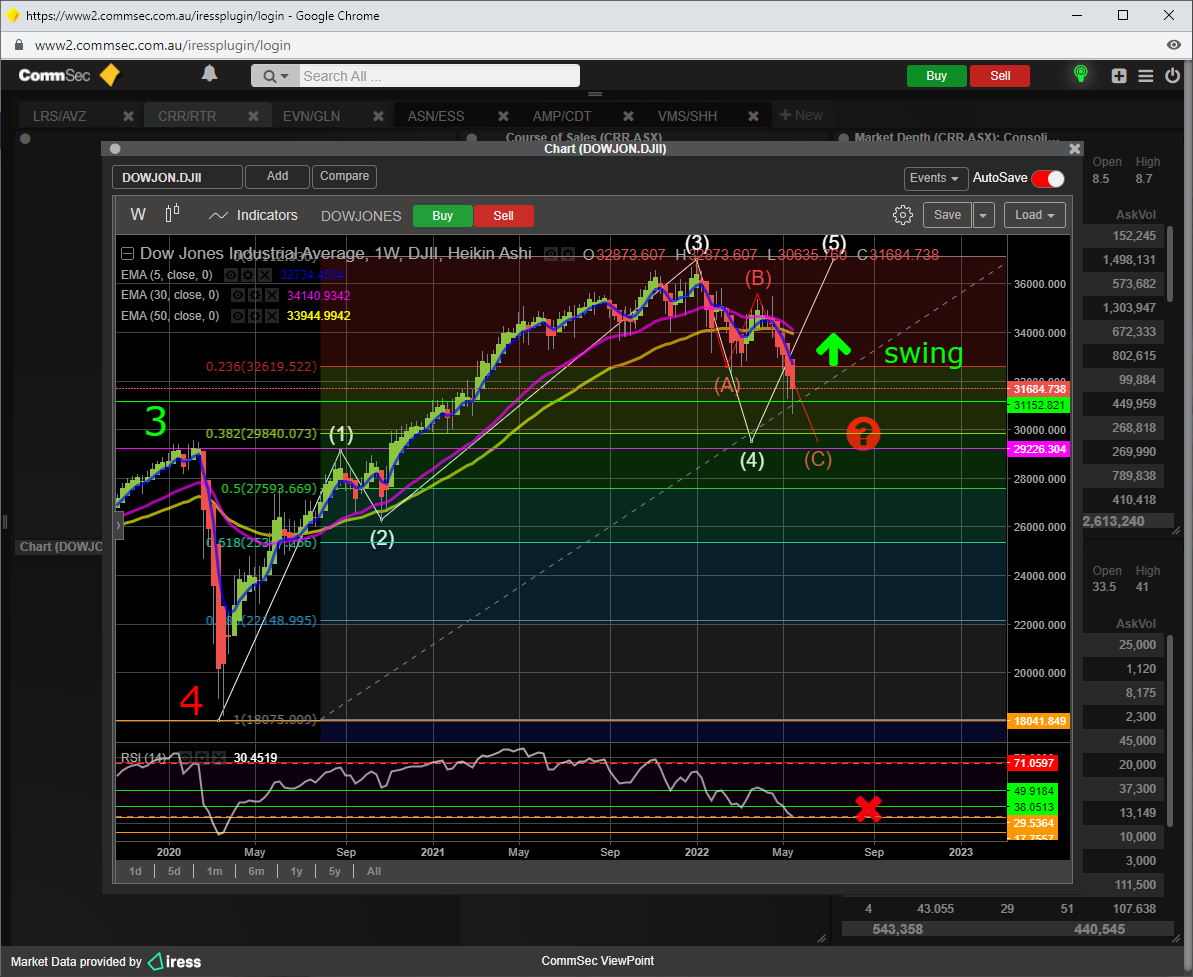
Task: Save the chart layout
Action: [x=947, y=215]
